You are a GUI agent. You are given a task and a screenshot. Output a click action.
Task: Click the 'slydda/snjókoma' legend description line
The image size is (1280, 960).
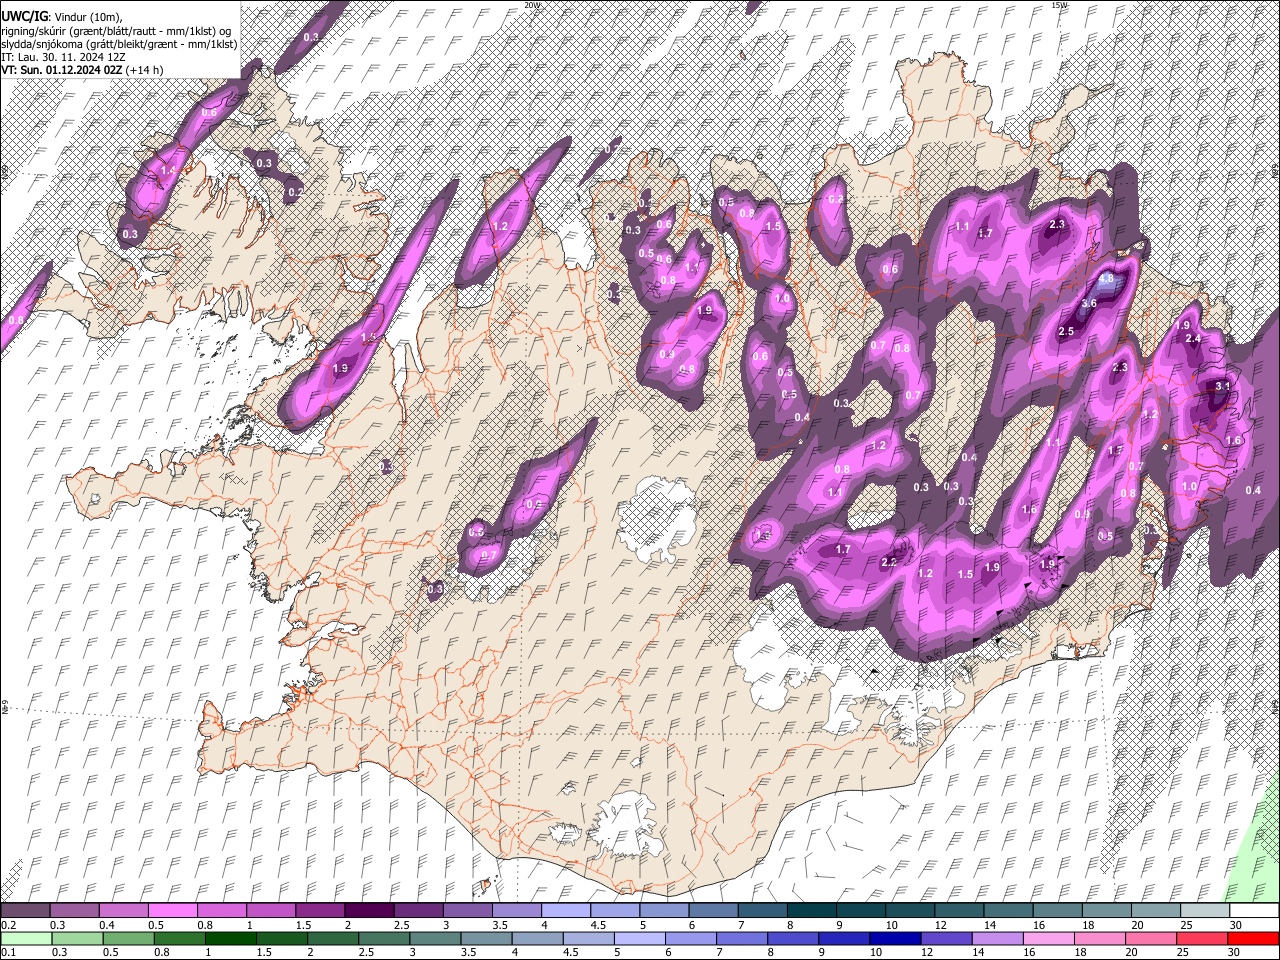coord(119,44)
